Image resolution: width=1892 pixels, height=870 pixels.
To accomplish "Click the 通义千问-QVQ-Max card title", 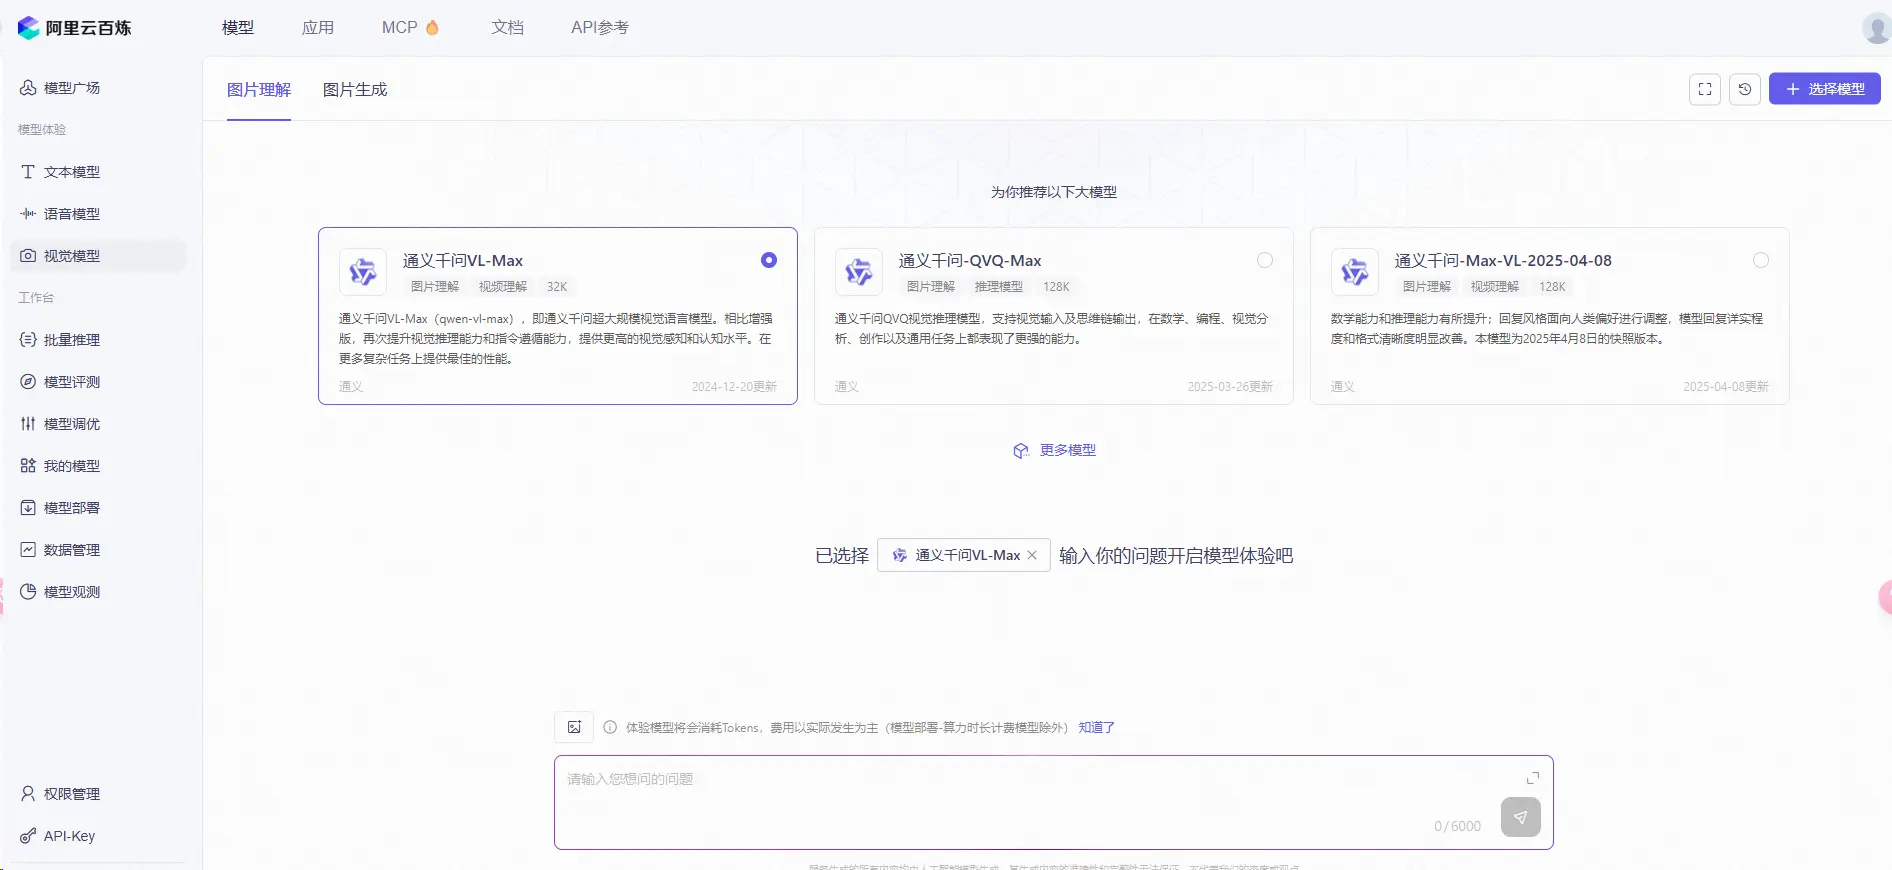I will [970, 261].
